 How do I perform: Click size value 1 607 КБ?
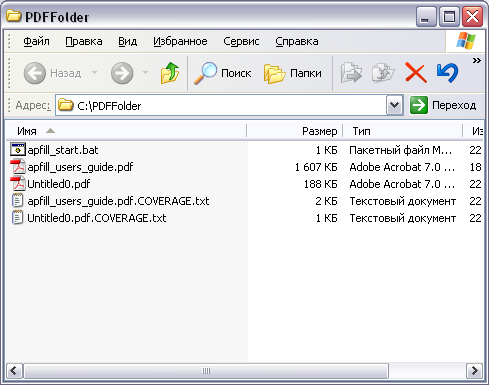pos(316,167)
